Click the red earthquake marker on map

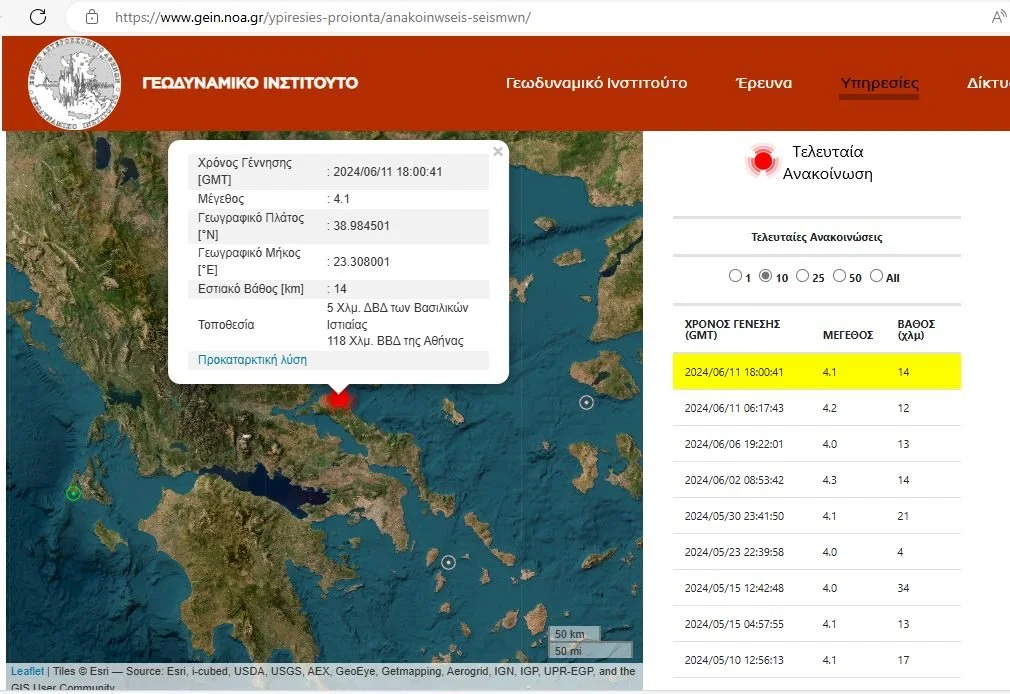point(339,399)
